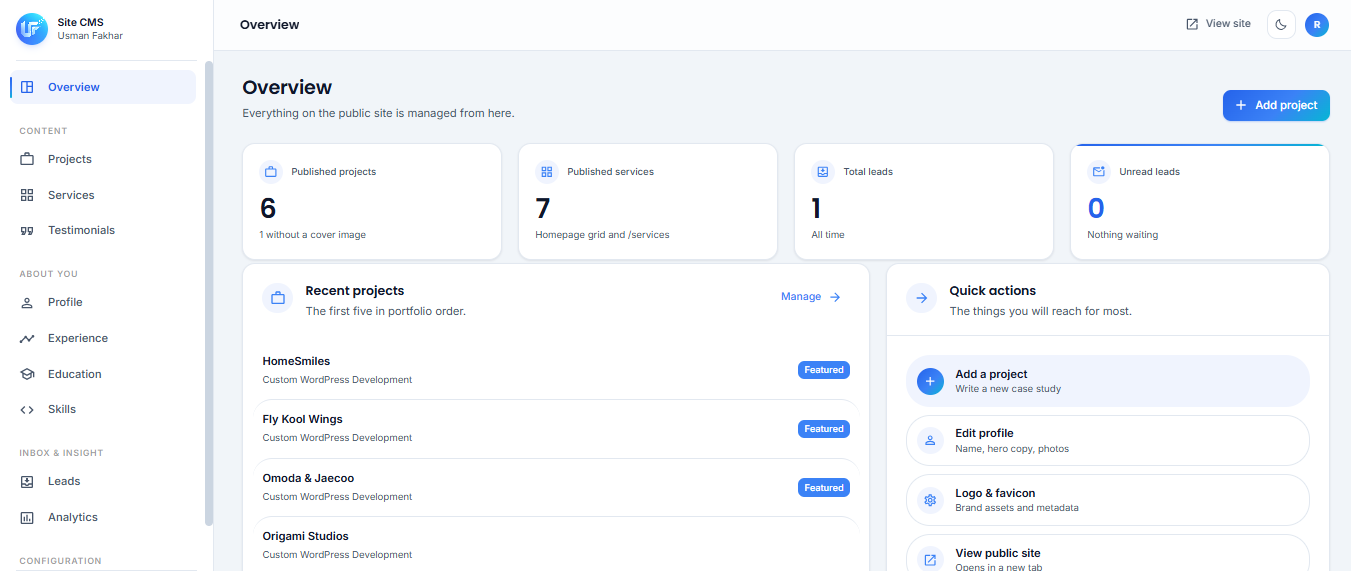The height and width of the screenshot is (571, 1351).
Task: Click the Featured badge on HomeSmiles
Action: coord(824,370)
